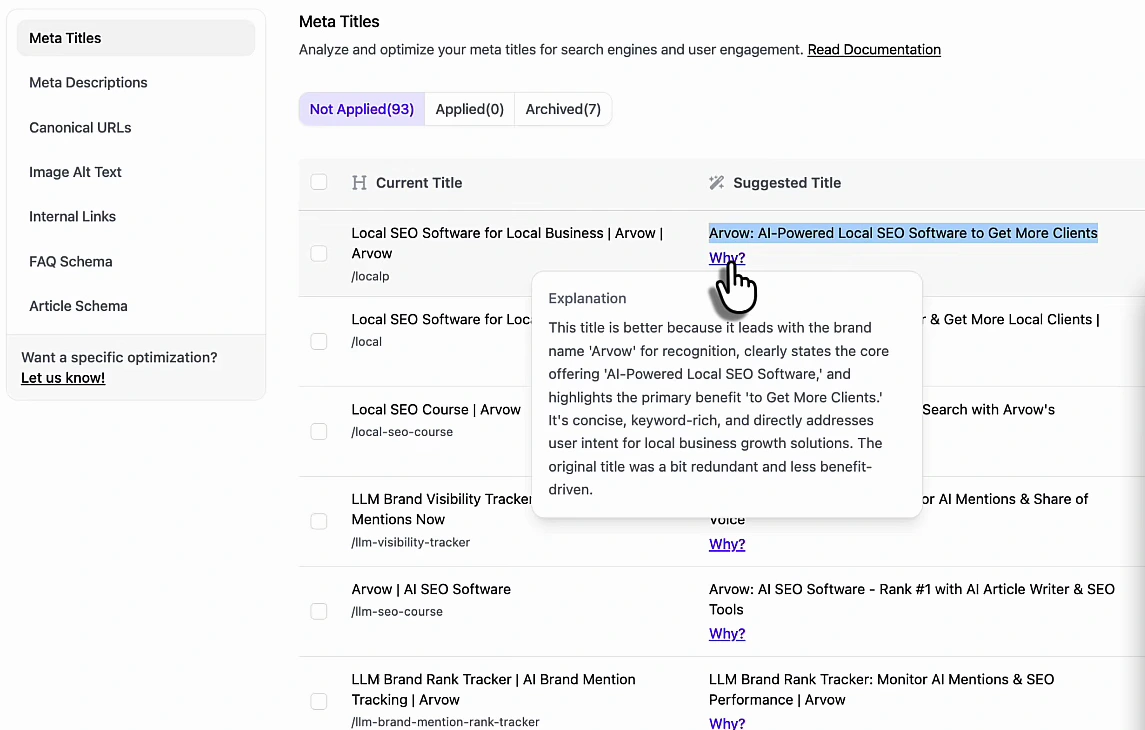The height and width of the screenshot is (730, 1145).
Task: Switch to the Applied(0) tab
Action: click(470, 110)
